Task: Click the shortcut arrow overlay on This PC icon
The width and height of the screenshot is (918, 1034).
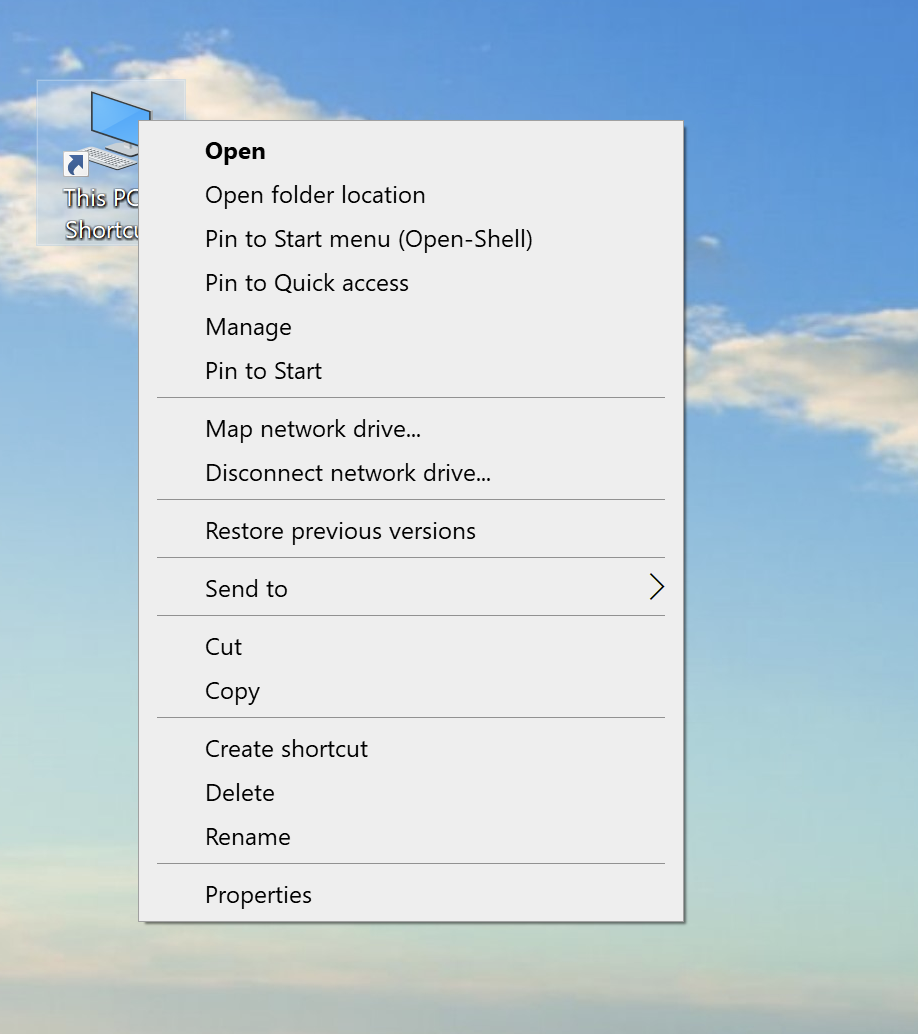Action: pyautogui.click(x=75, y=164)
